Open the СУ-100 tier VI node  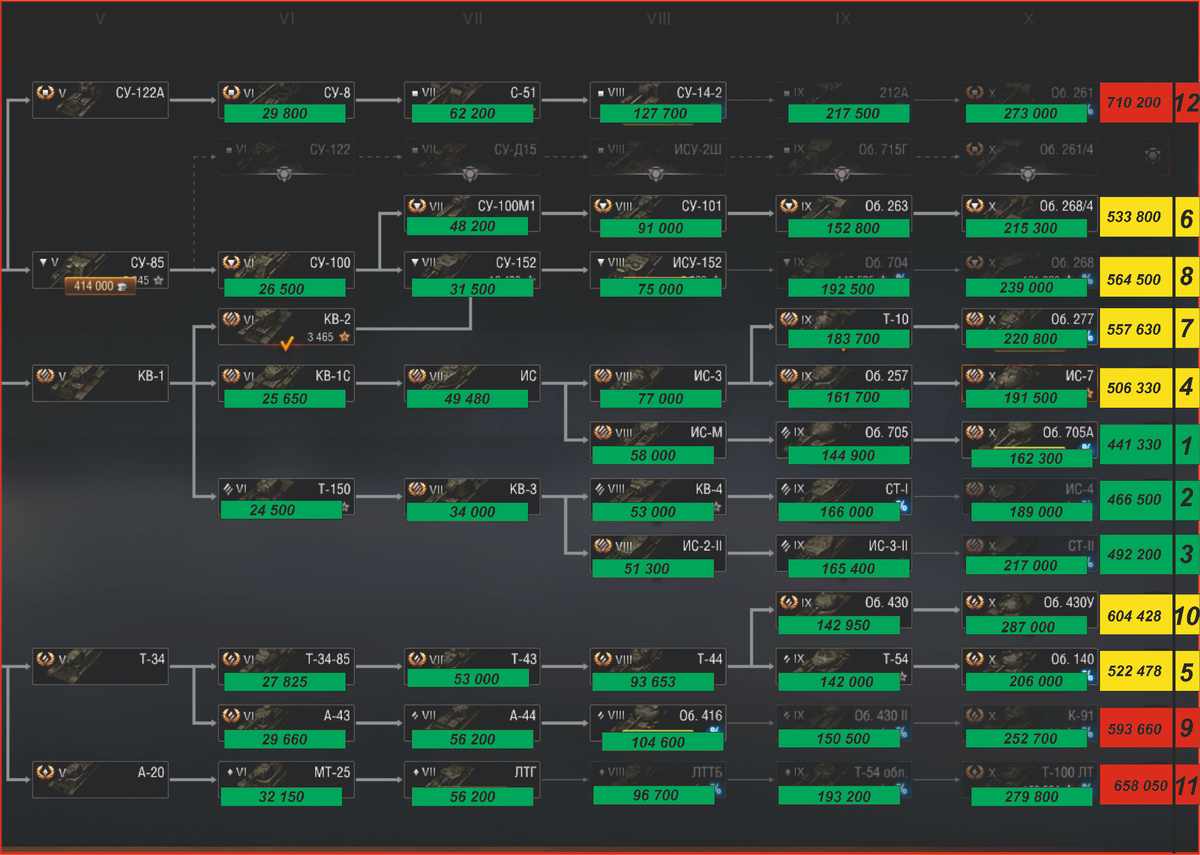click(286, 269)
